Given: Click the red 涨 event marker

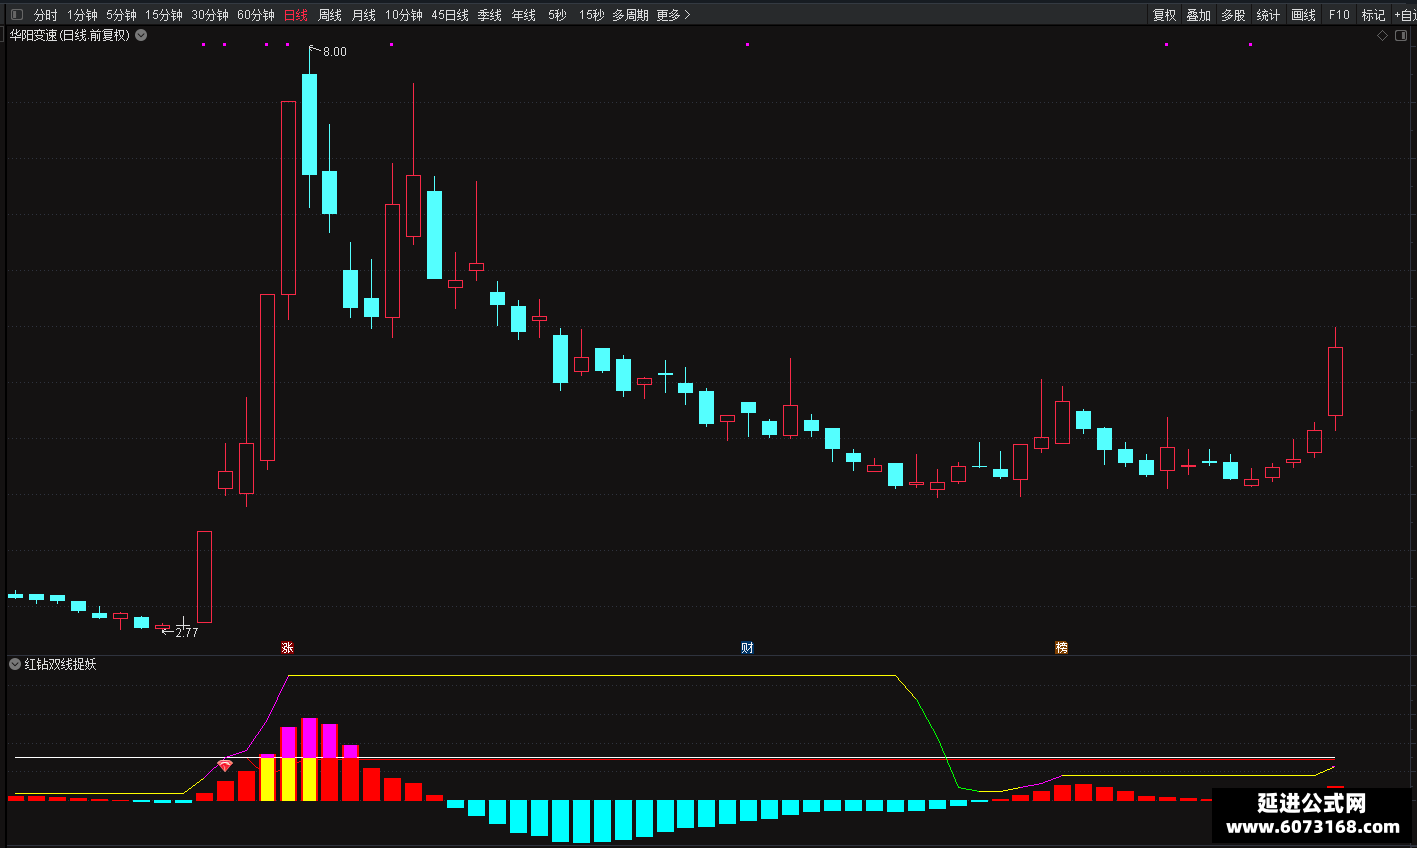Looking at the screenshot, I should [287, 648].
